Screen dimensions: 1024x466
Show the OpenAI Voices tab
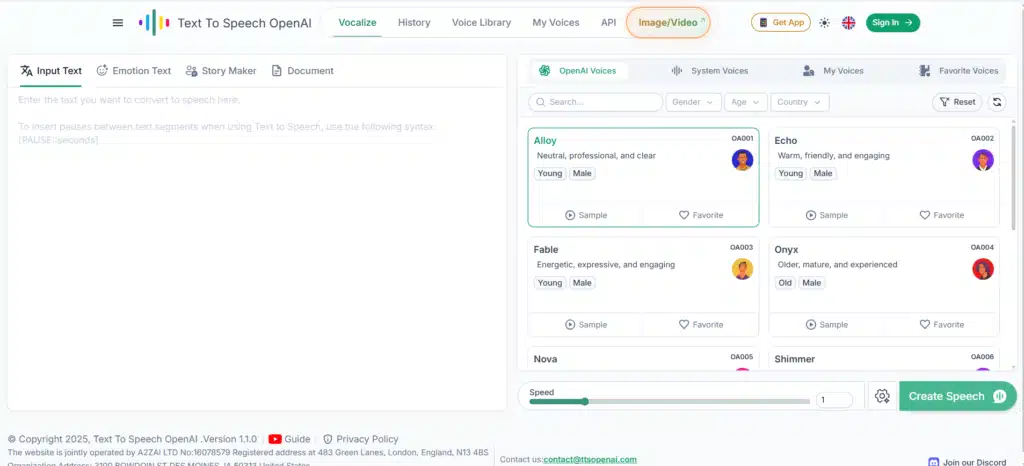(x=578, y=70)
